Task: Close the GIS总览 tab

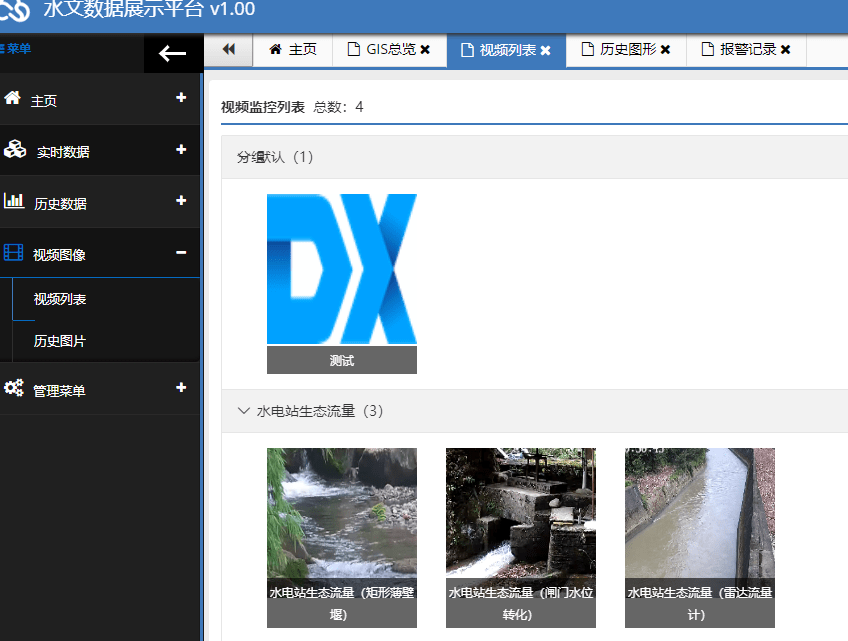Action: tap(425, 50)
